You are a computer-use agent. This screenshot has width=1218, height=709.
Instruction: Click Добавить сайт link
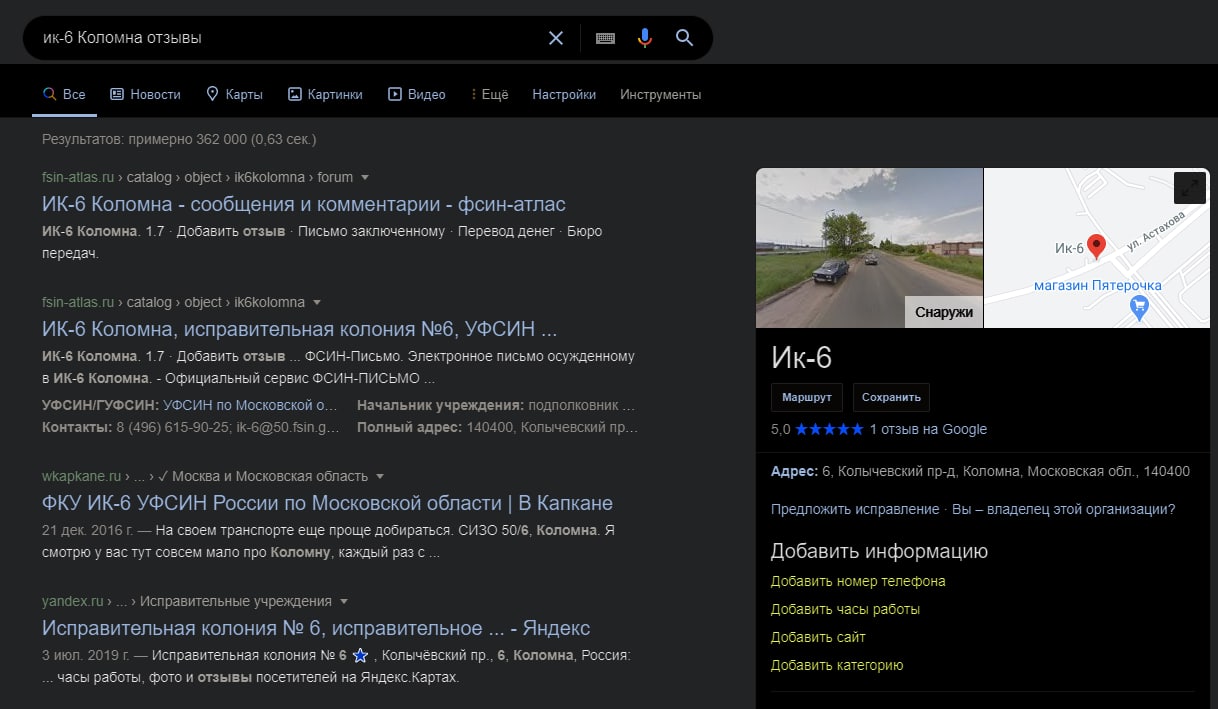click(x=818, y=637)
